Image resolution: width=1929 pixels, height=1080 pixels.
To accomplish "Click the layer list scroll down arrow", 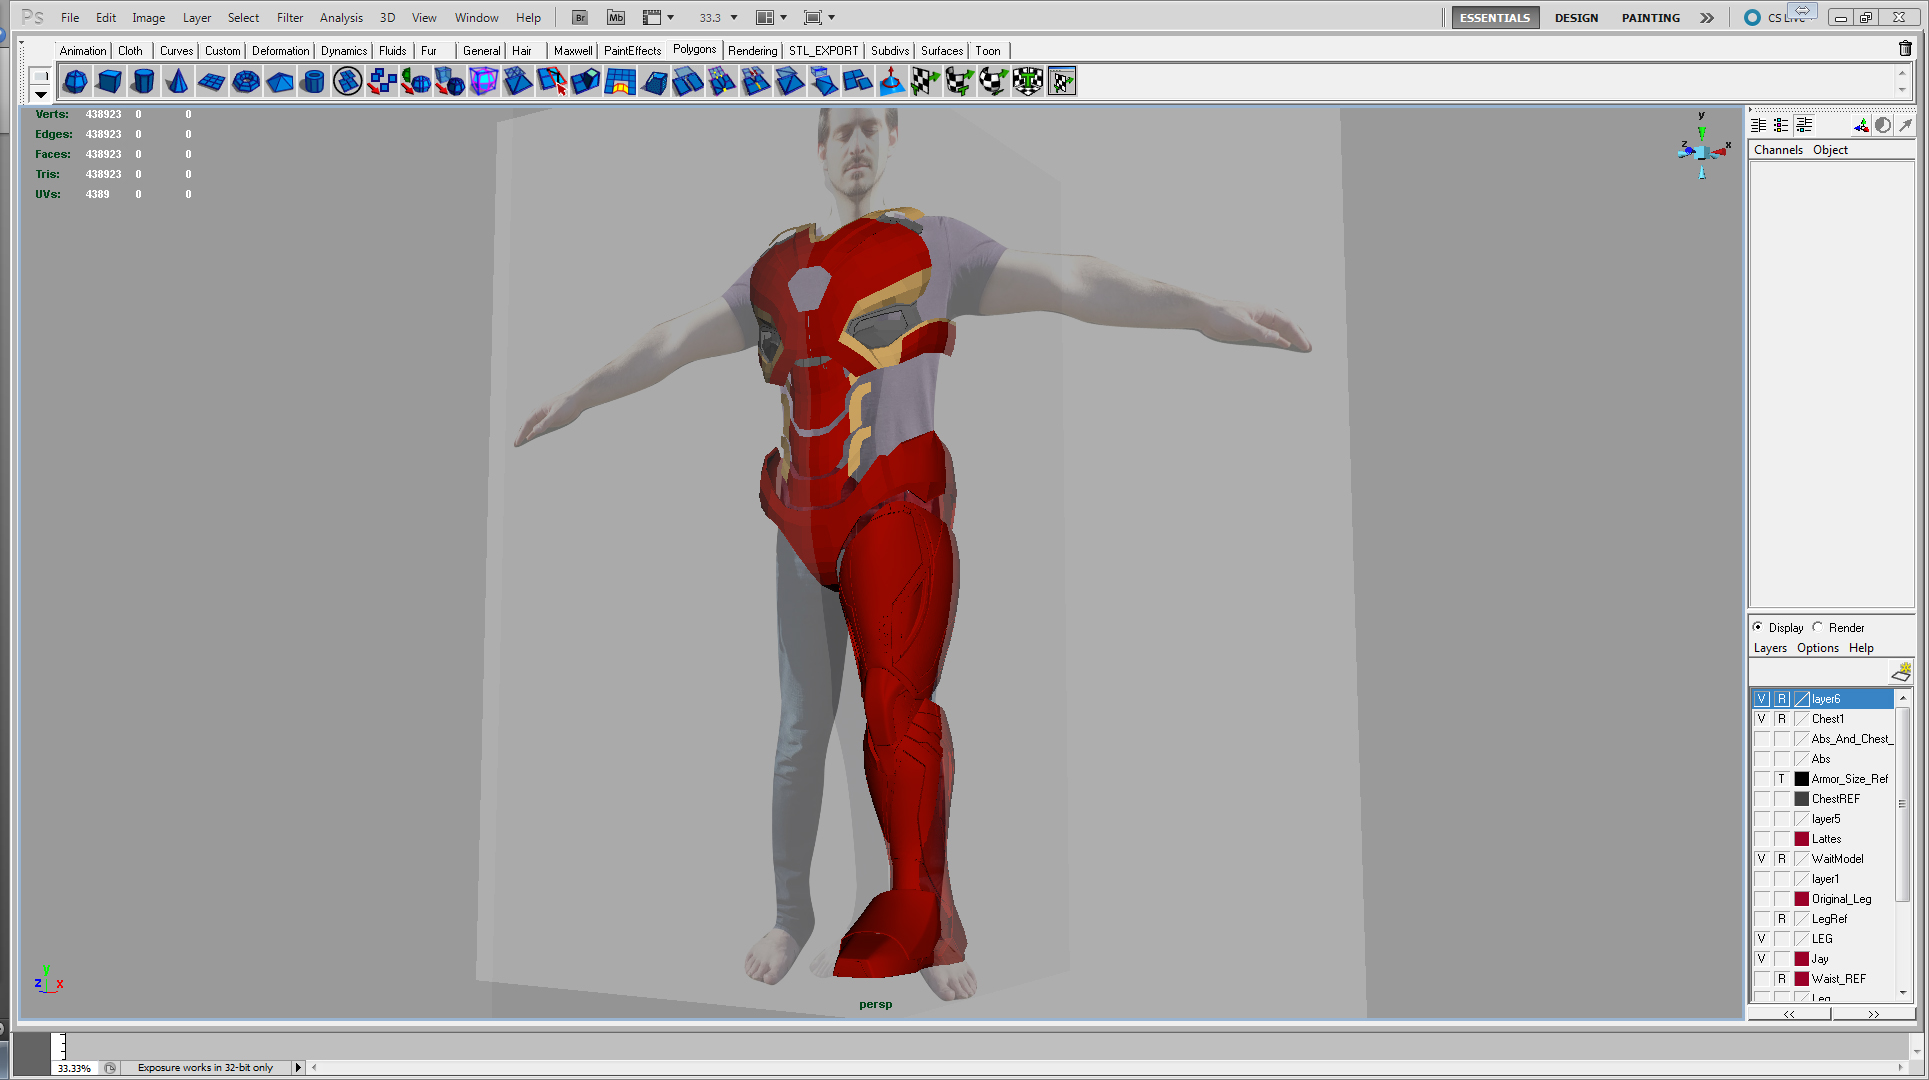I will pyautogui.click(x=1903, y=992).
